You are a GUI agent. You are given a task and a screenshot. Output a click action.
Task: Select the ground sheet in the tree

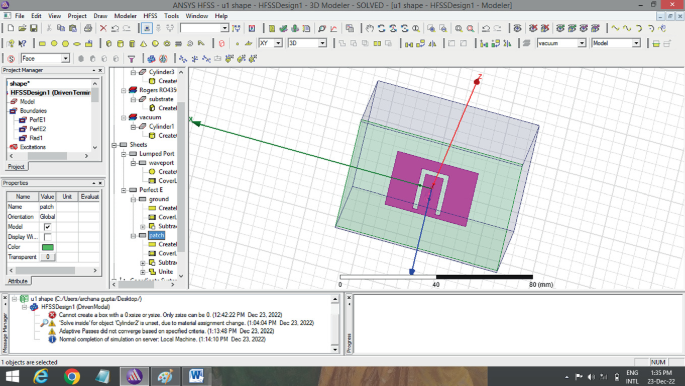click(159, 199)
